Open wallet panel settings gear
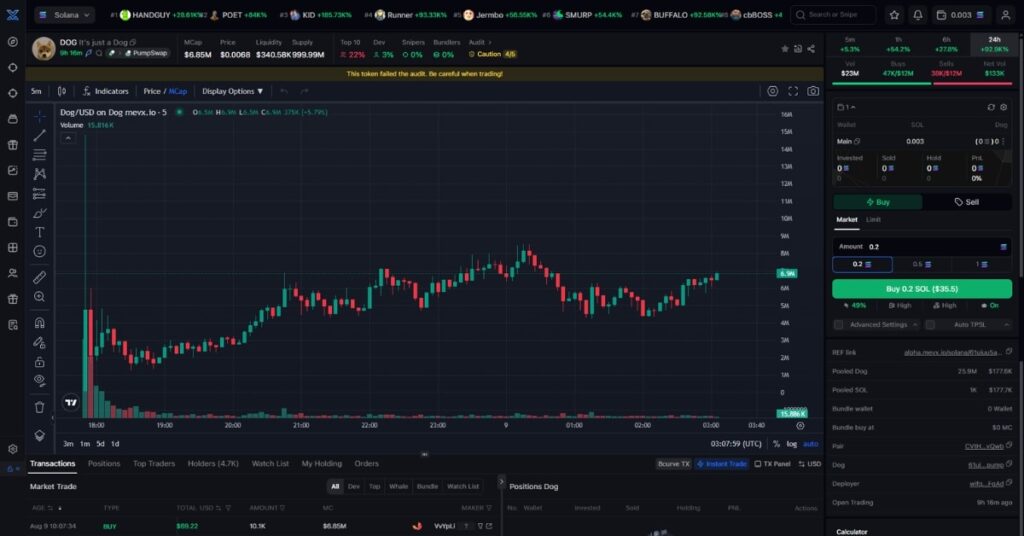The height and width of the screenshot is (536, 1024). [1004, 107]
